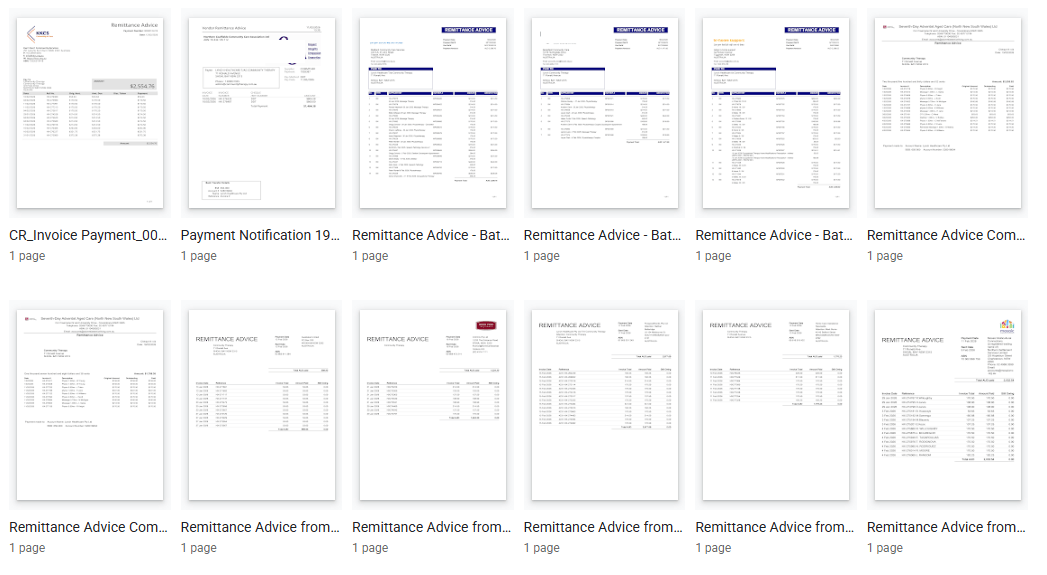Select the 'Payment Notification 19...' file name
Screen dimensions: 1047x575
coord(261,235)
